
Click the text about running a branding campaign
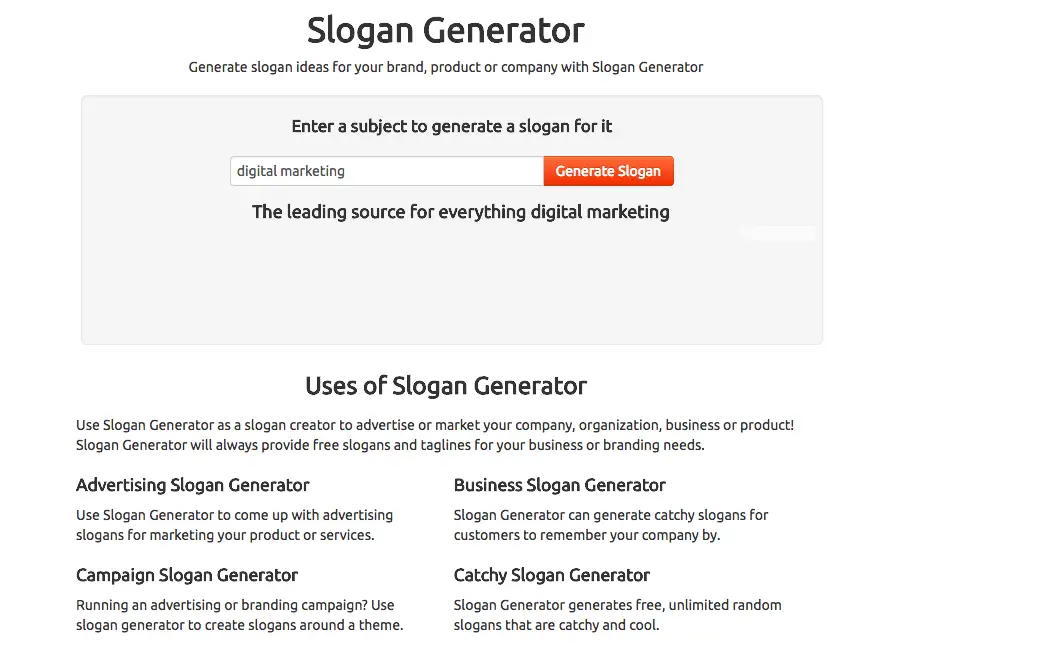coord(239,615)
